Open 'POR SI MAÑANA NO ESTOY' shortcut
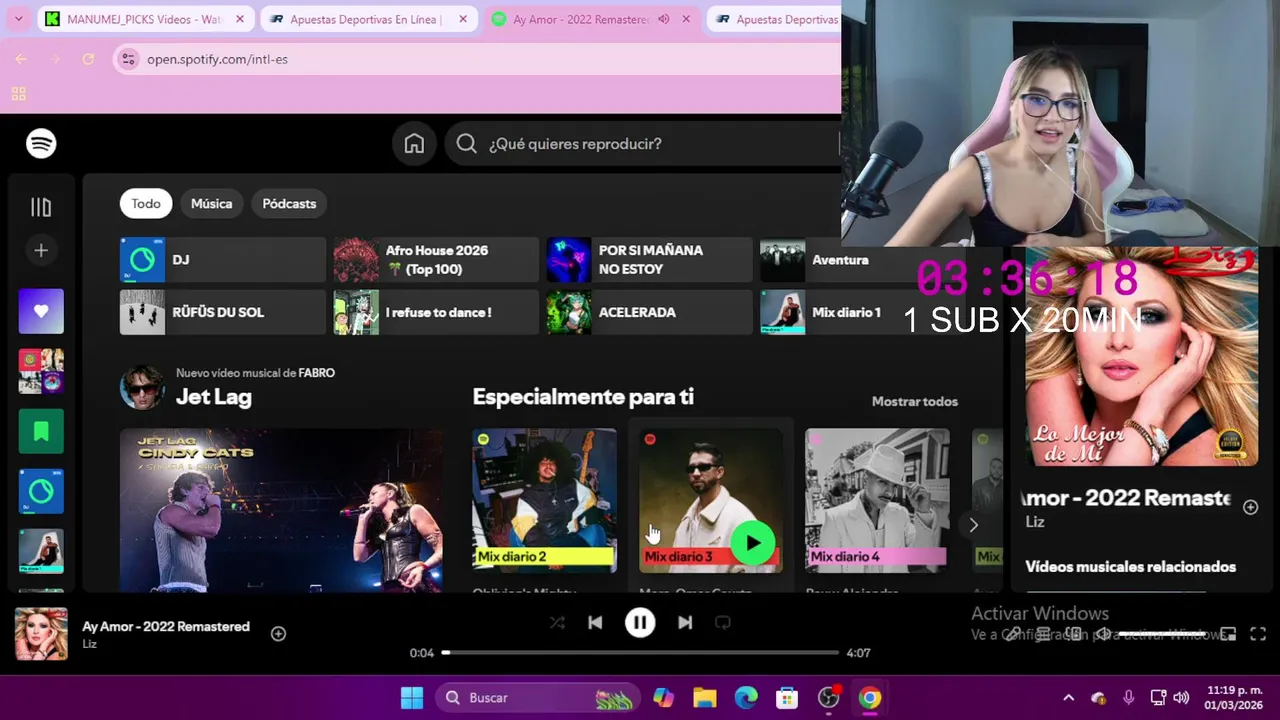Screen dimensions: 1280x720 tap(649, 260)
